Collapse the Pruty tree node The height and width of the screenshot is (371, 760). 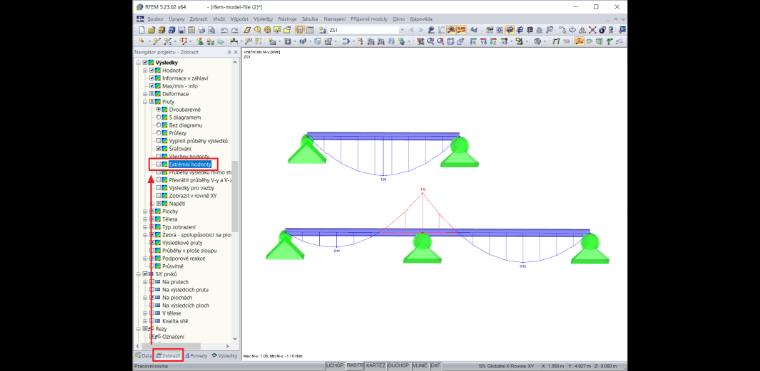point(145,102)
